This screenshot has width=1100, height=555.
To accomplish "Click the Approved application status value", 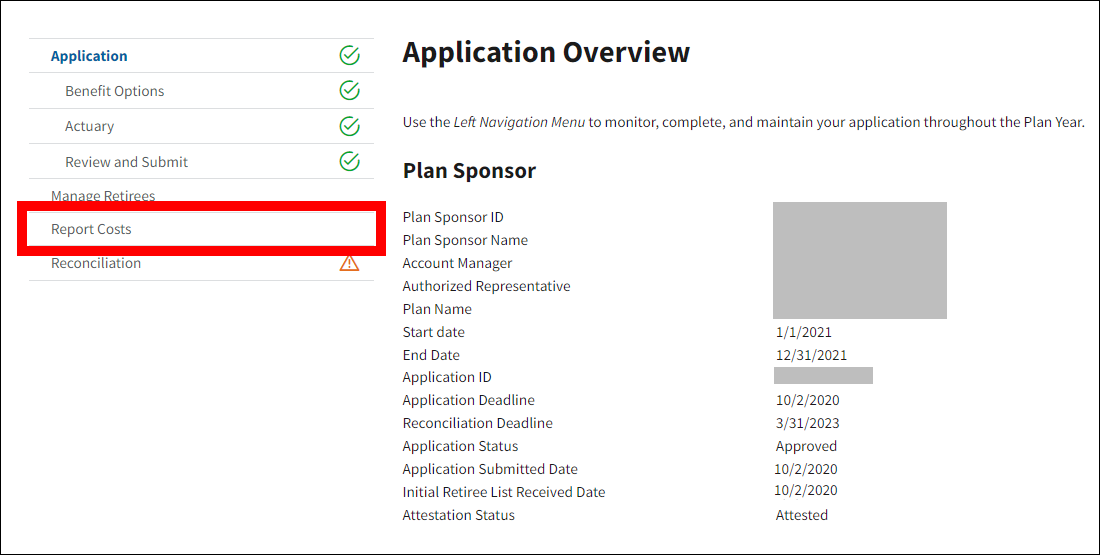I will pyautogui.click(x=806, y=446).
